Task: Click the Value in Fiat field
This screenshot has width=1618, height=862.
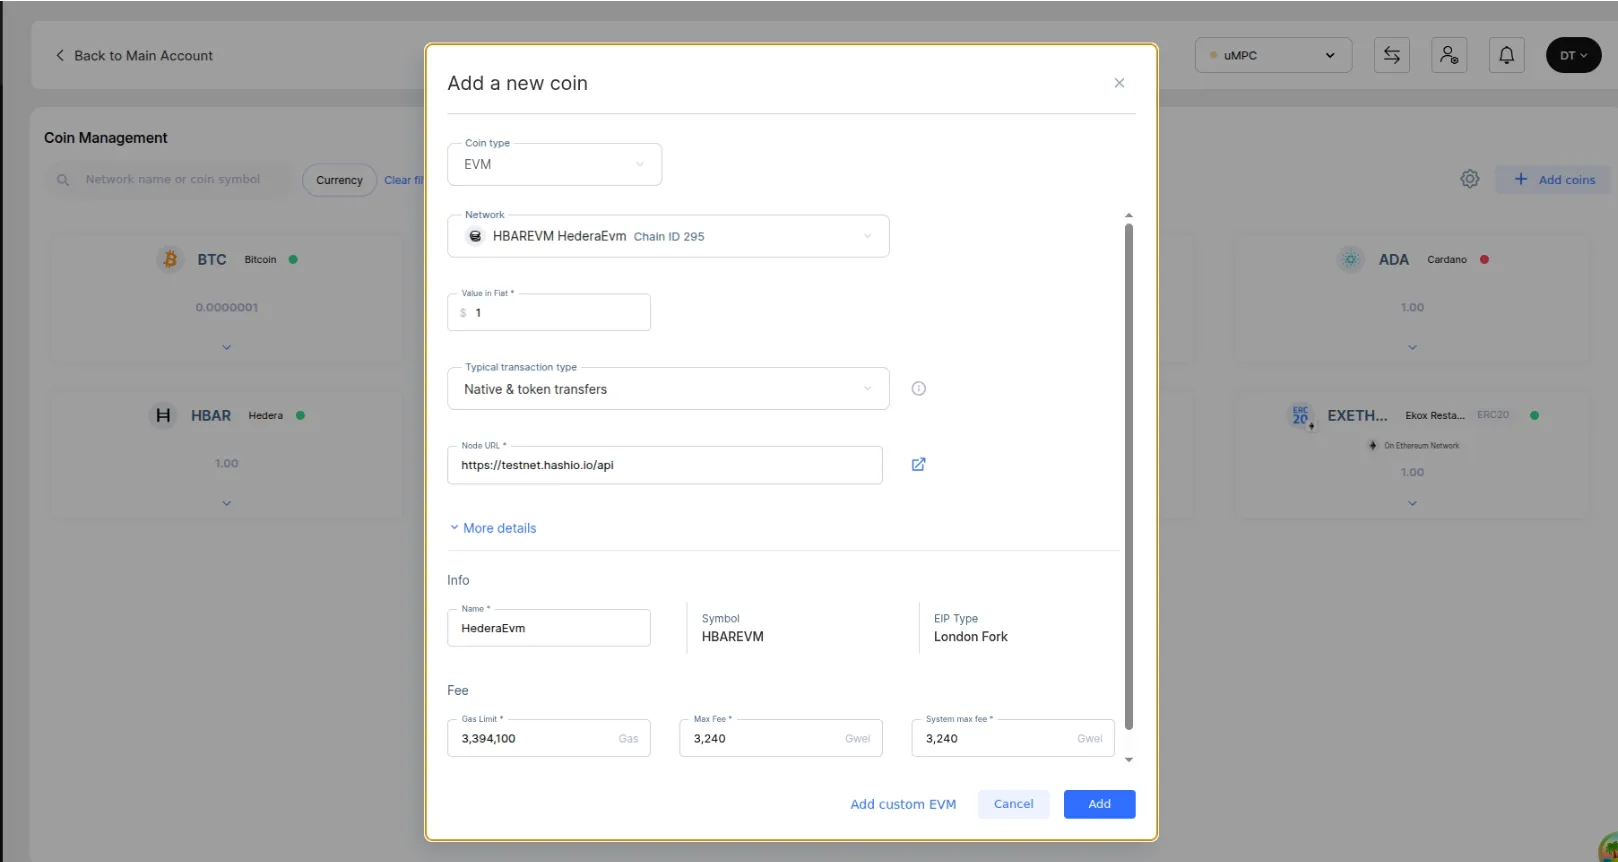Action: point(549,312)
